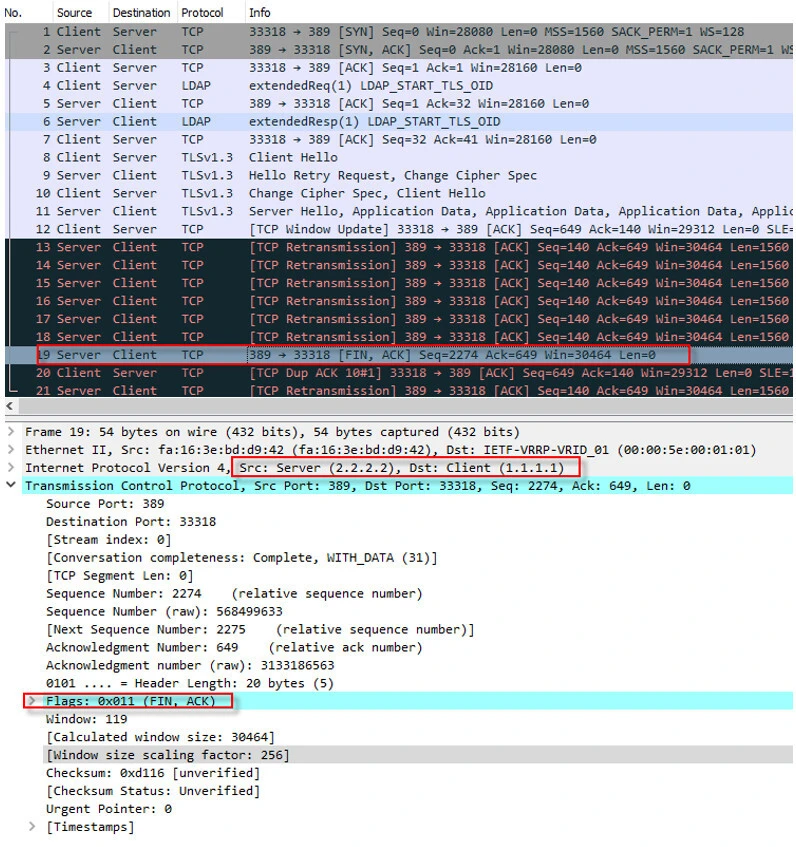Collapse the Transmission Control Protocol section
796x847 pixels.
pyautogui.click(x=11, y=486)
